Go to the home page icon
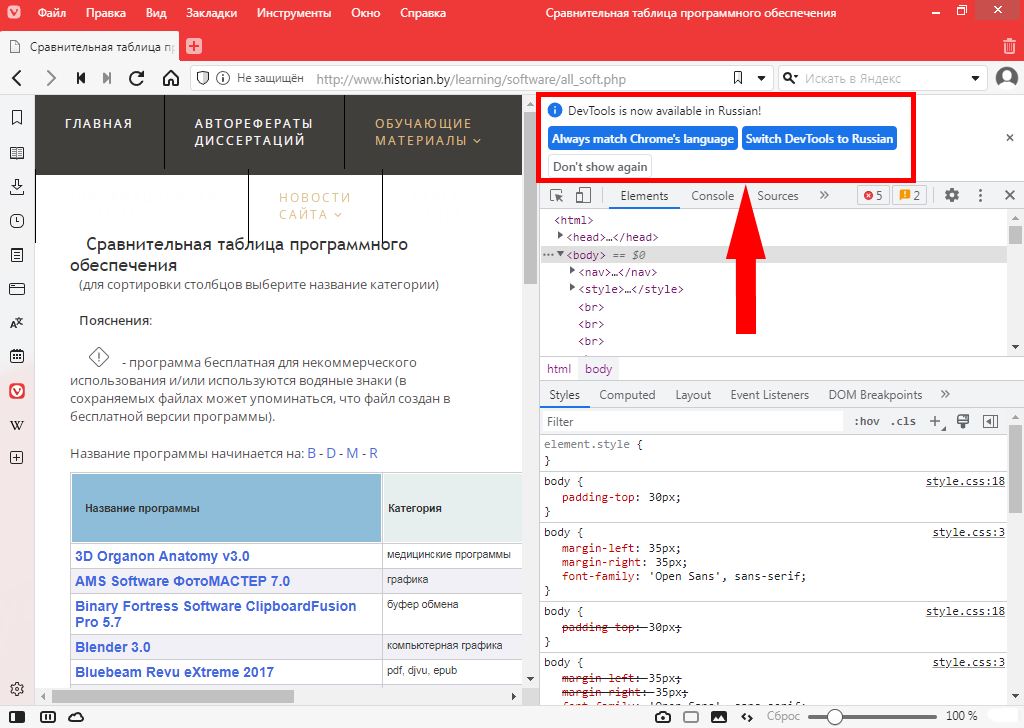 point(171,78)
